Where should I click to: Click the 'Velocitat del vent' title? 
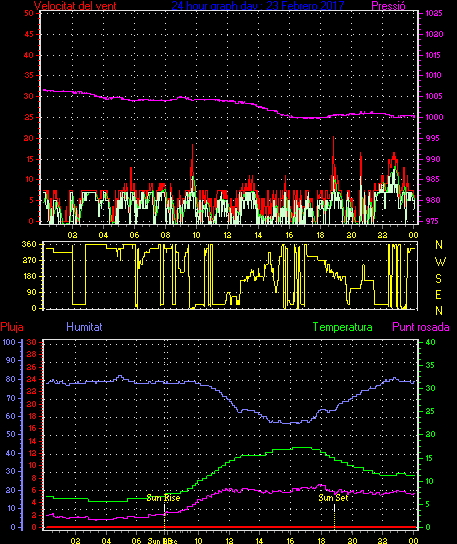tap(75, 5)
